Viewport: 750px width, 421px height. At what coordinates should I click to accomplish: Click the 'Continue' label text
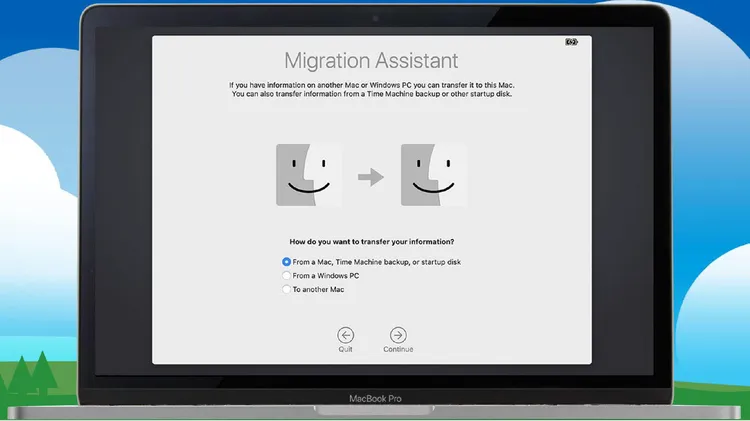pos(398,349)
